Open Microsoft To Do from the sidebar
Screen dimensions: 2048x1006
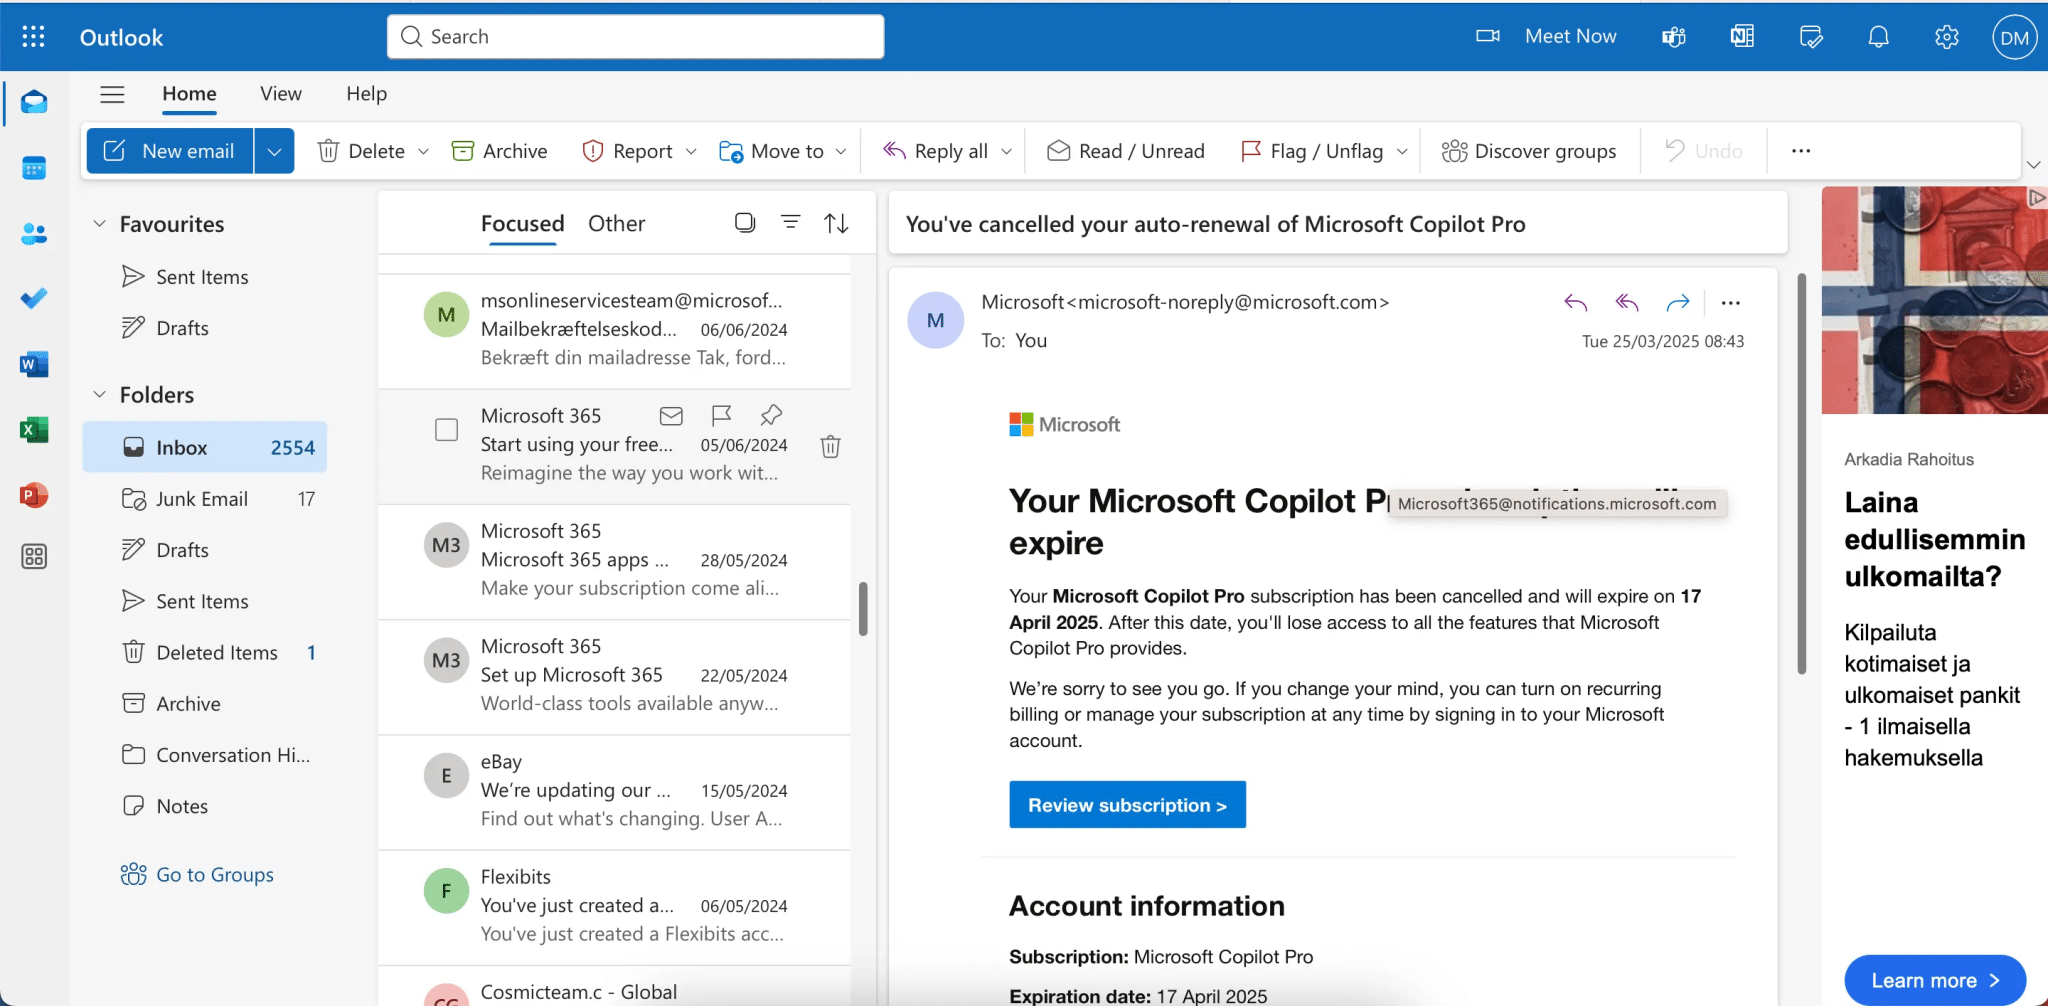tap(34, 298)
